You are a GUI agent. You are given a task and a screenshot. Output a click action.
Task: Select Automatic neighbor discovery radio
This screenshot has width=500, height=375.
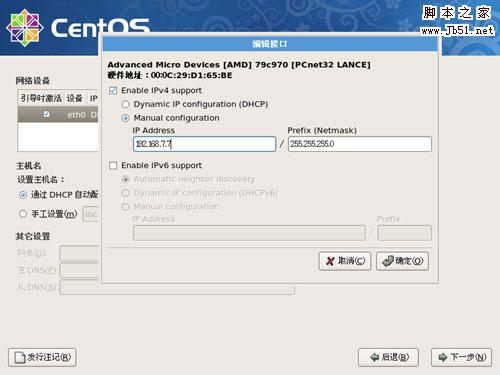125,179
